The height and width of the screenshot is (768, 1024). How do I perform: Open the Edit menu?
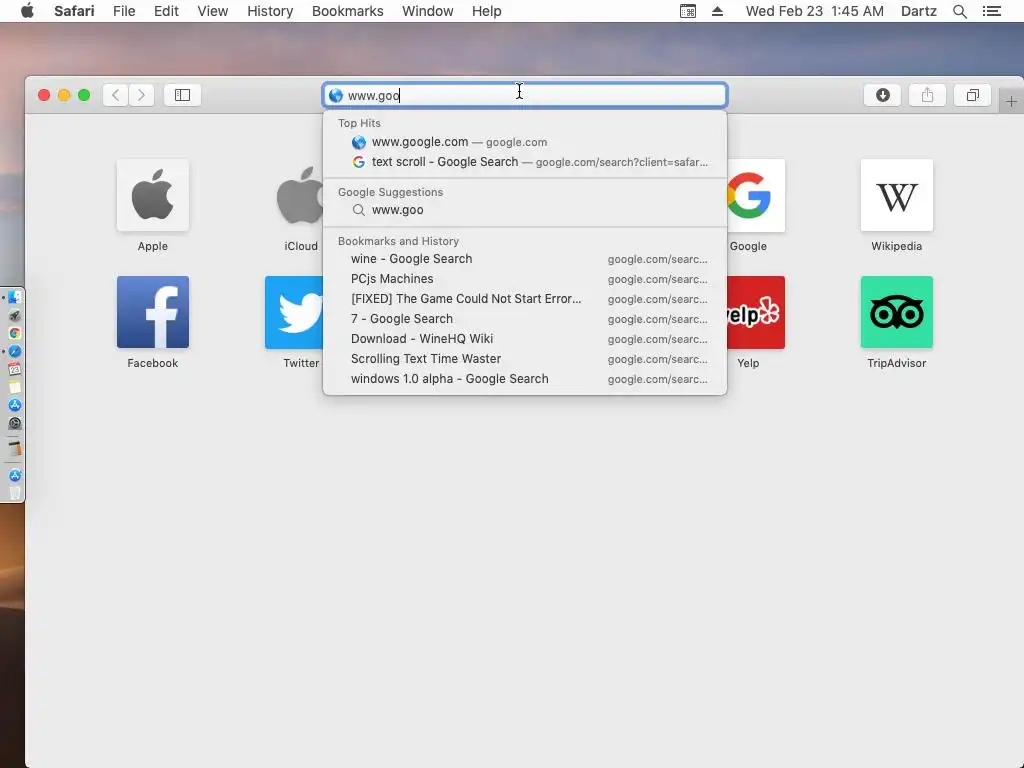tap(167, 11)
